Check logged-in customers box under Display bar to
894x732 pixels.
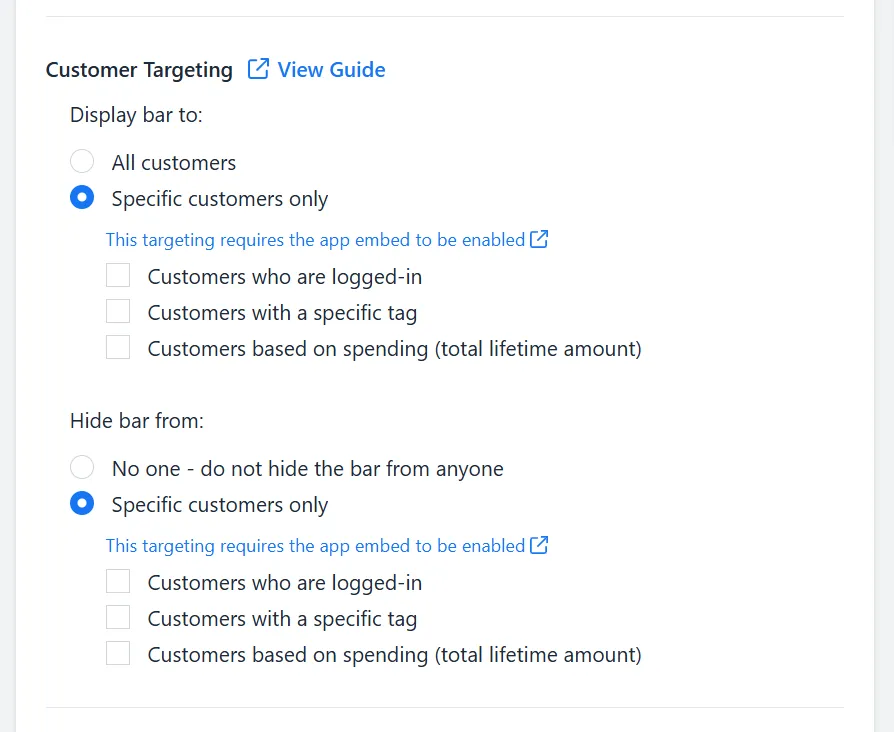click(118, 275)
